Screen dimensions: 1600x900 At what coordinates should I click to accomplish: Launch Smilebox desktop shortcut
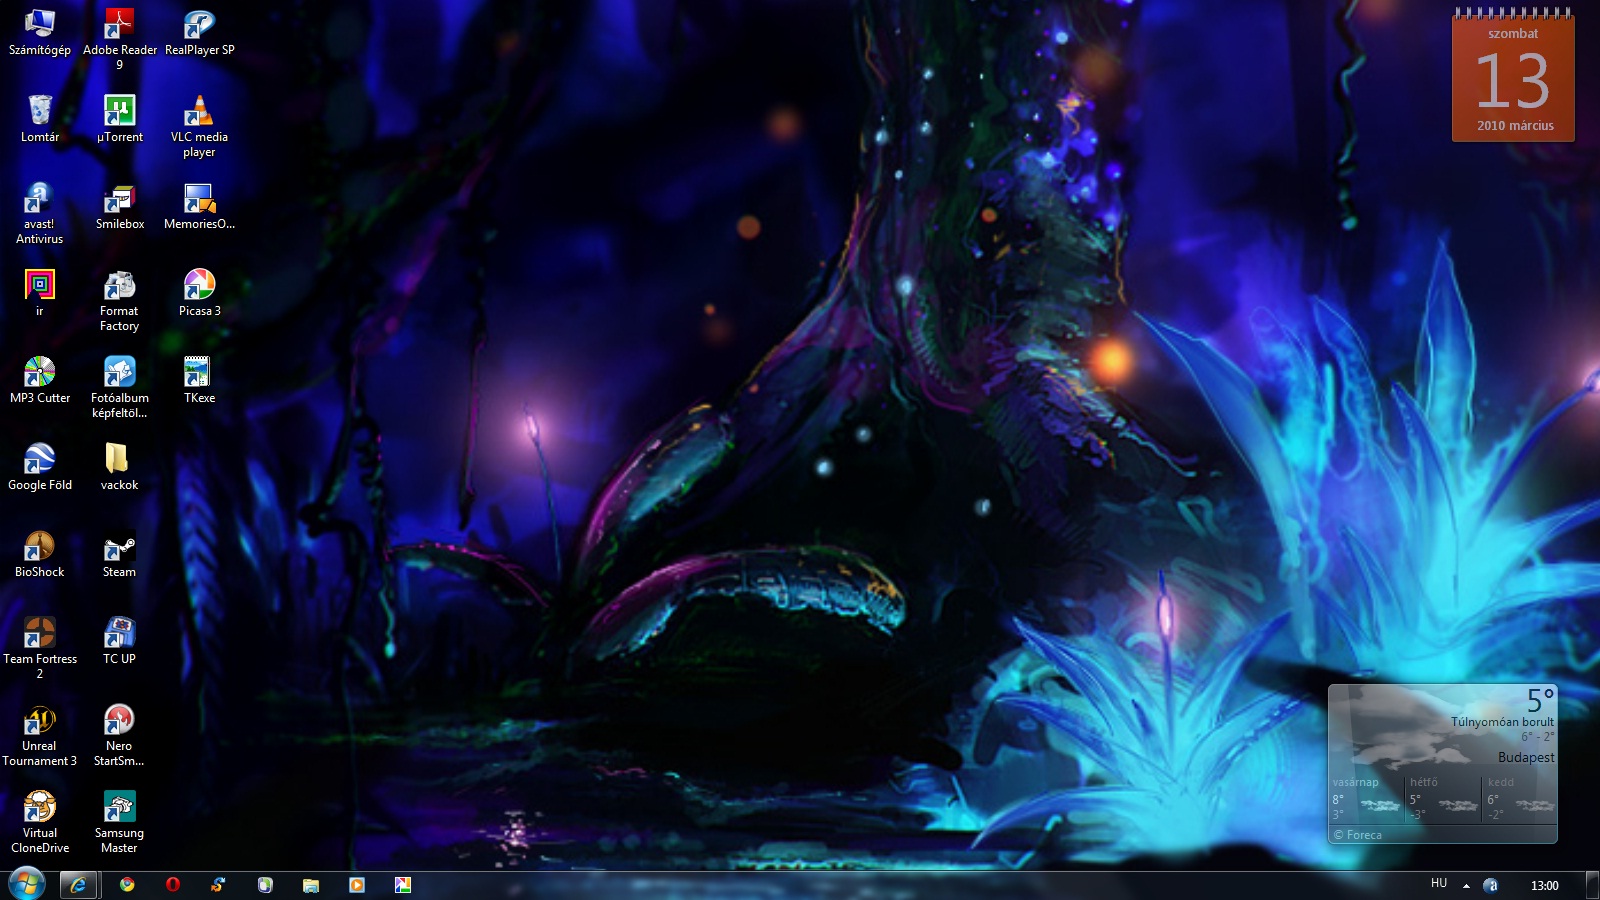[119, 205]
